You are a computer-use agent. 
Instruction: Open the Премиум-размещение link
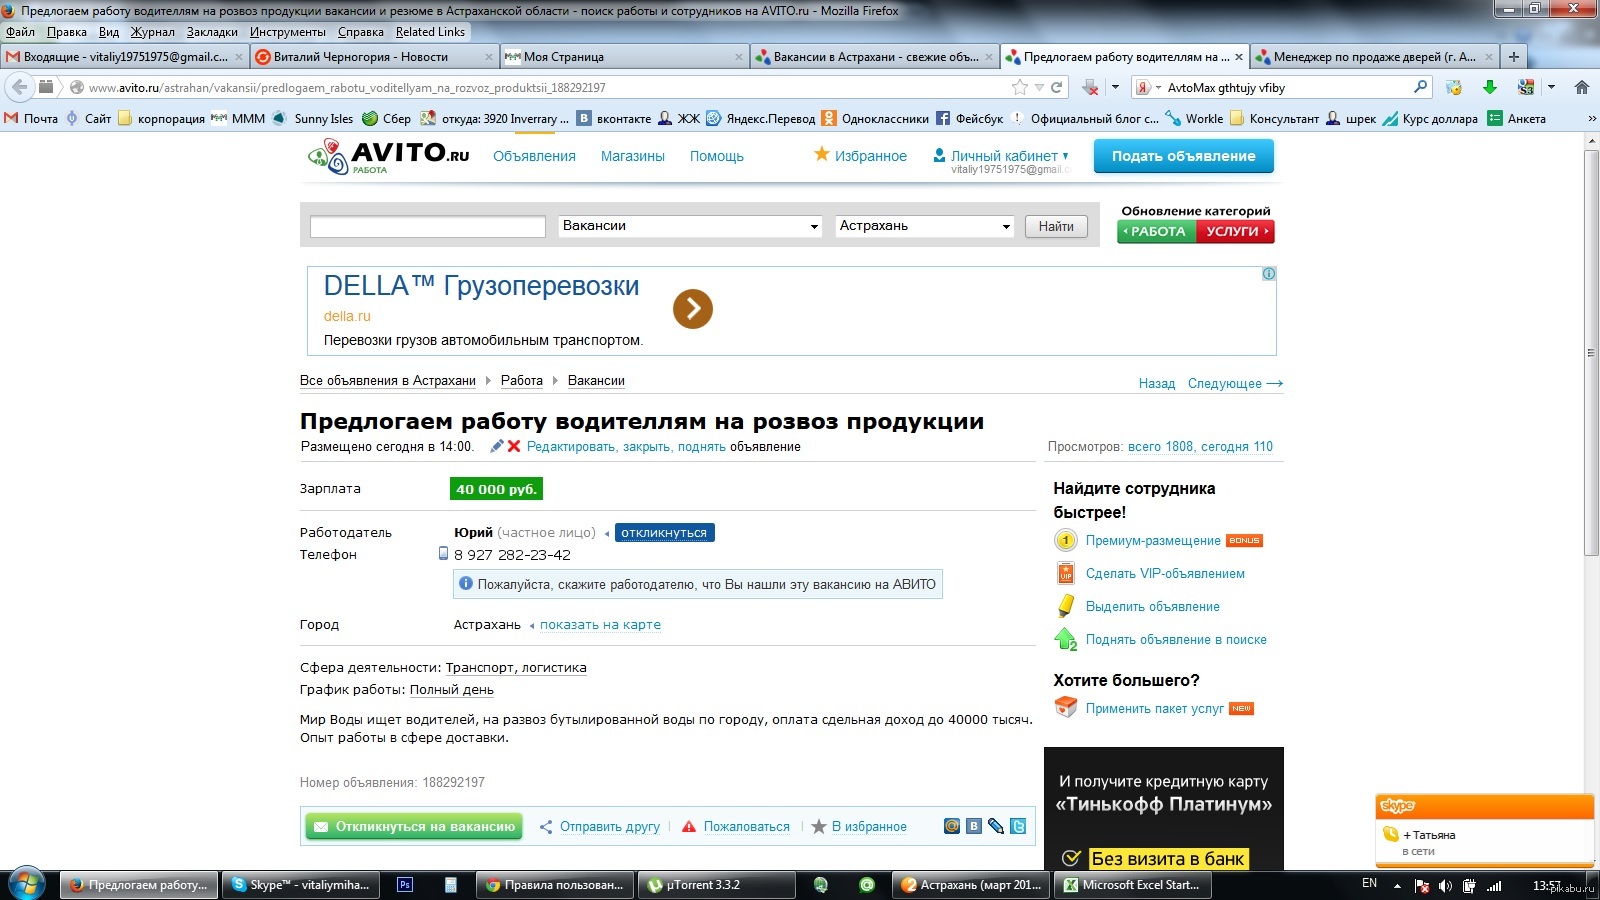(x=1153, y=541)
